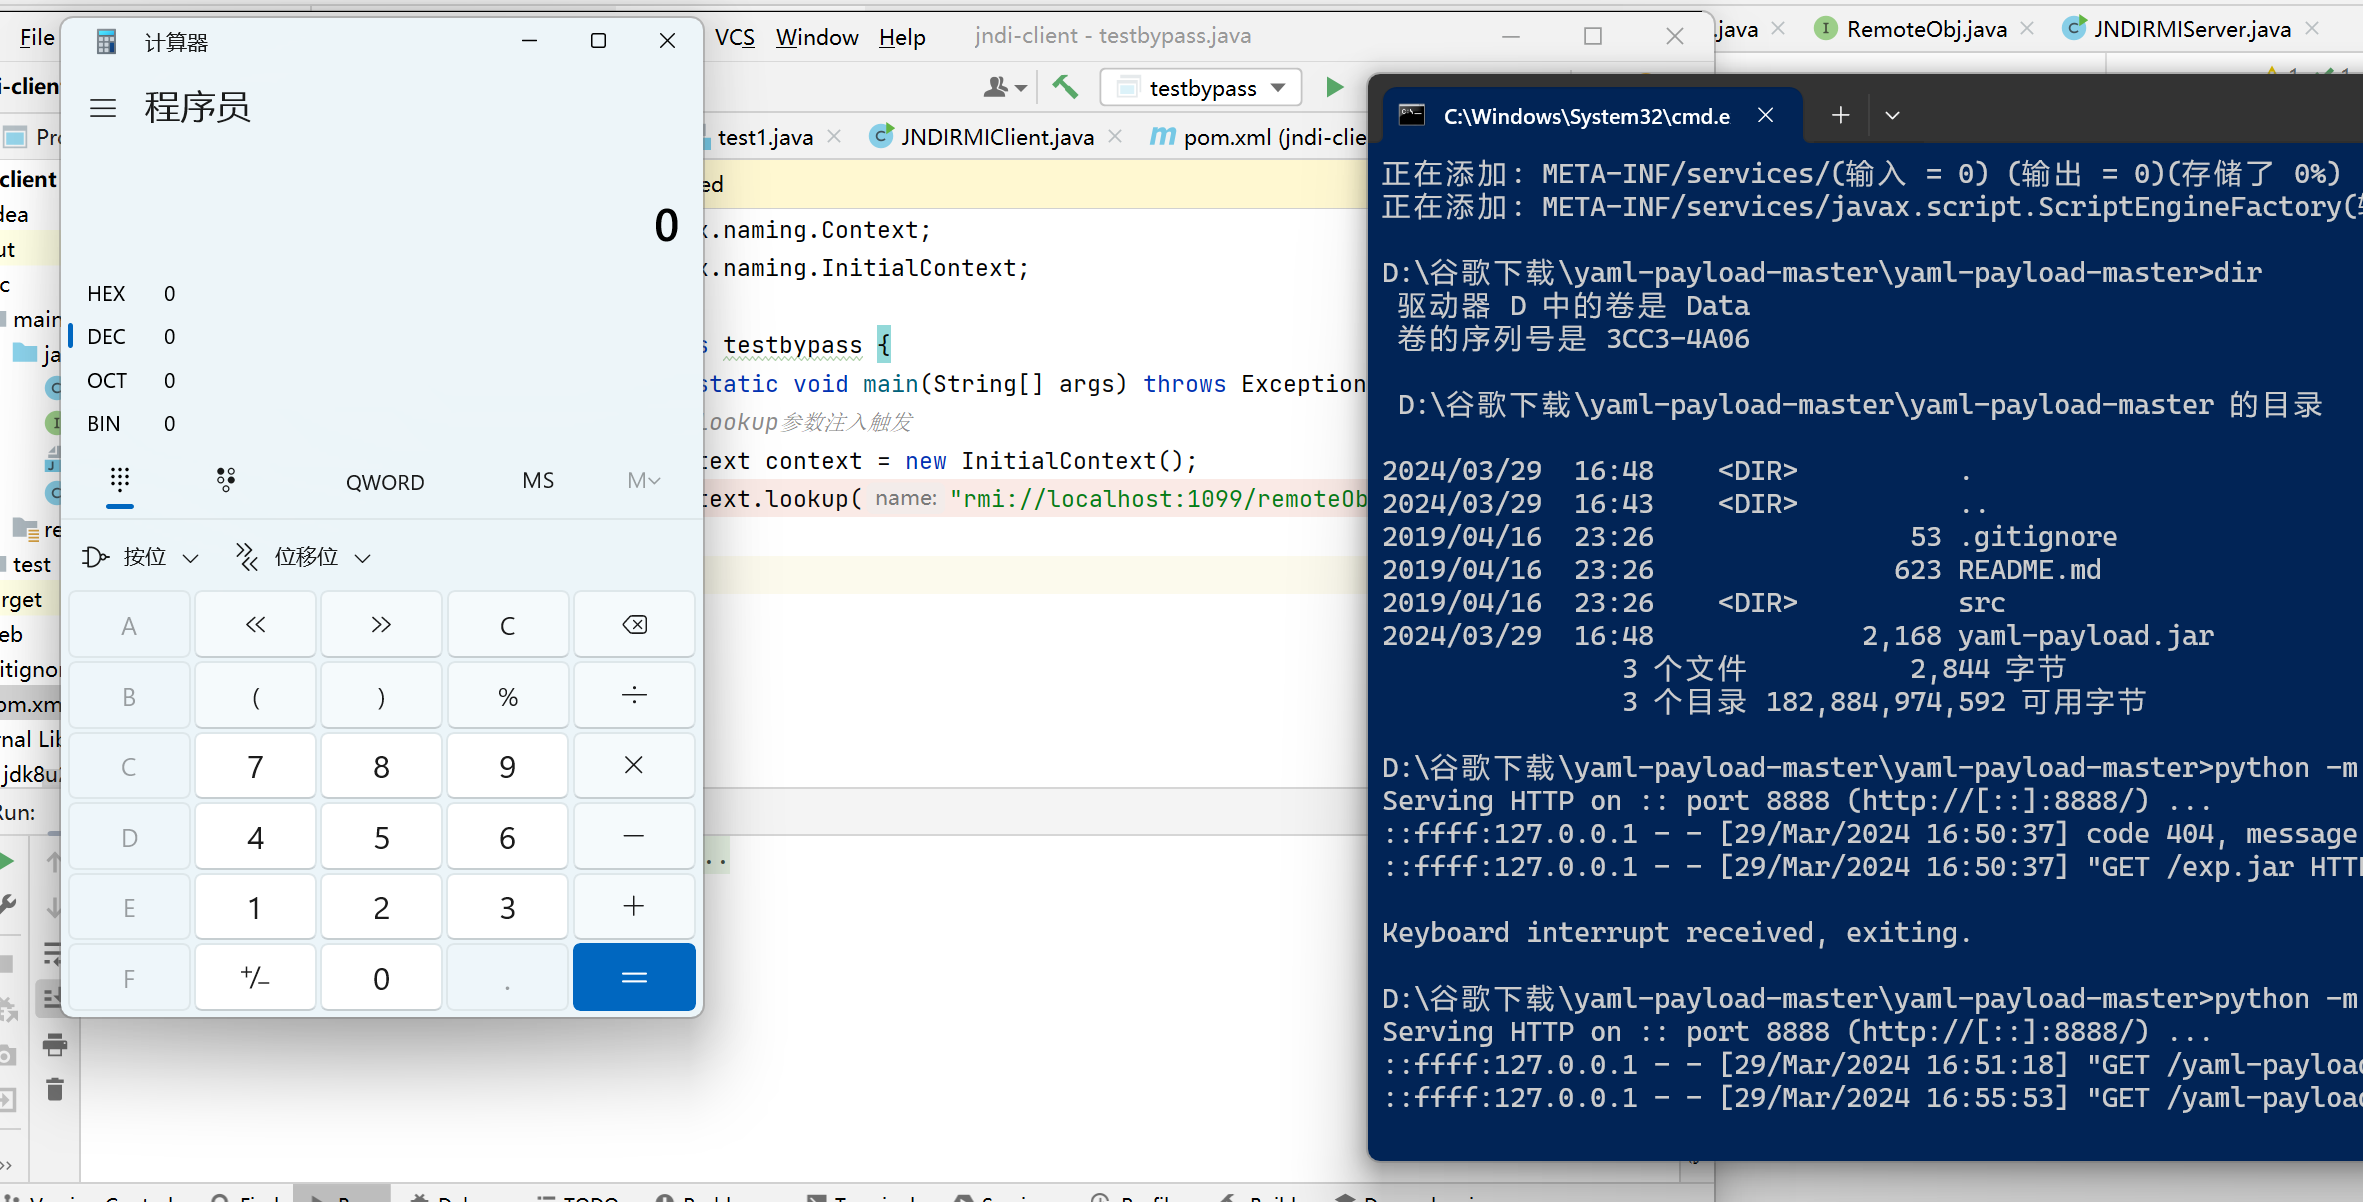The width and height of the screenshot is (2363, 1202).
Task: Open the Help menu in IntelliJ
Action: pos(902,37)
